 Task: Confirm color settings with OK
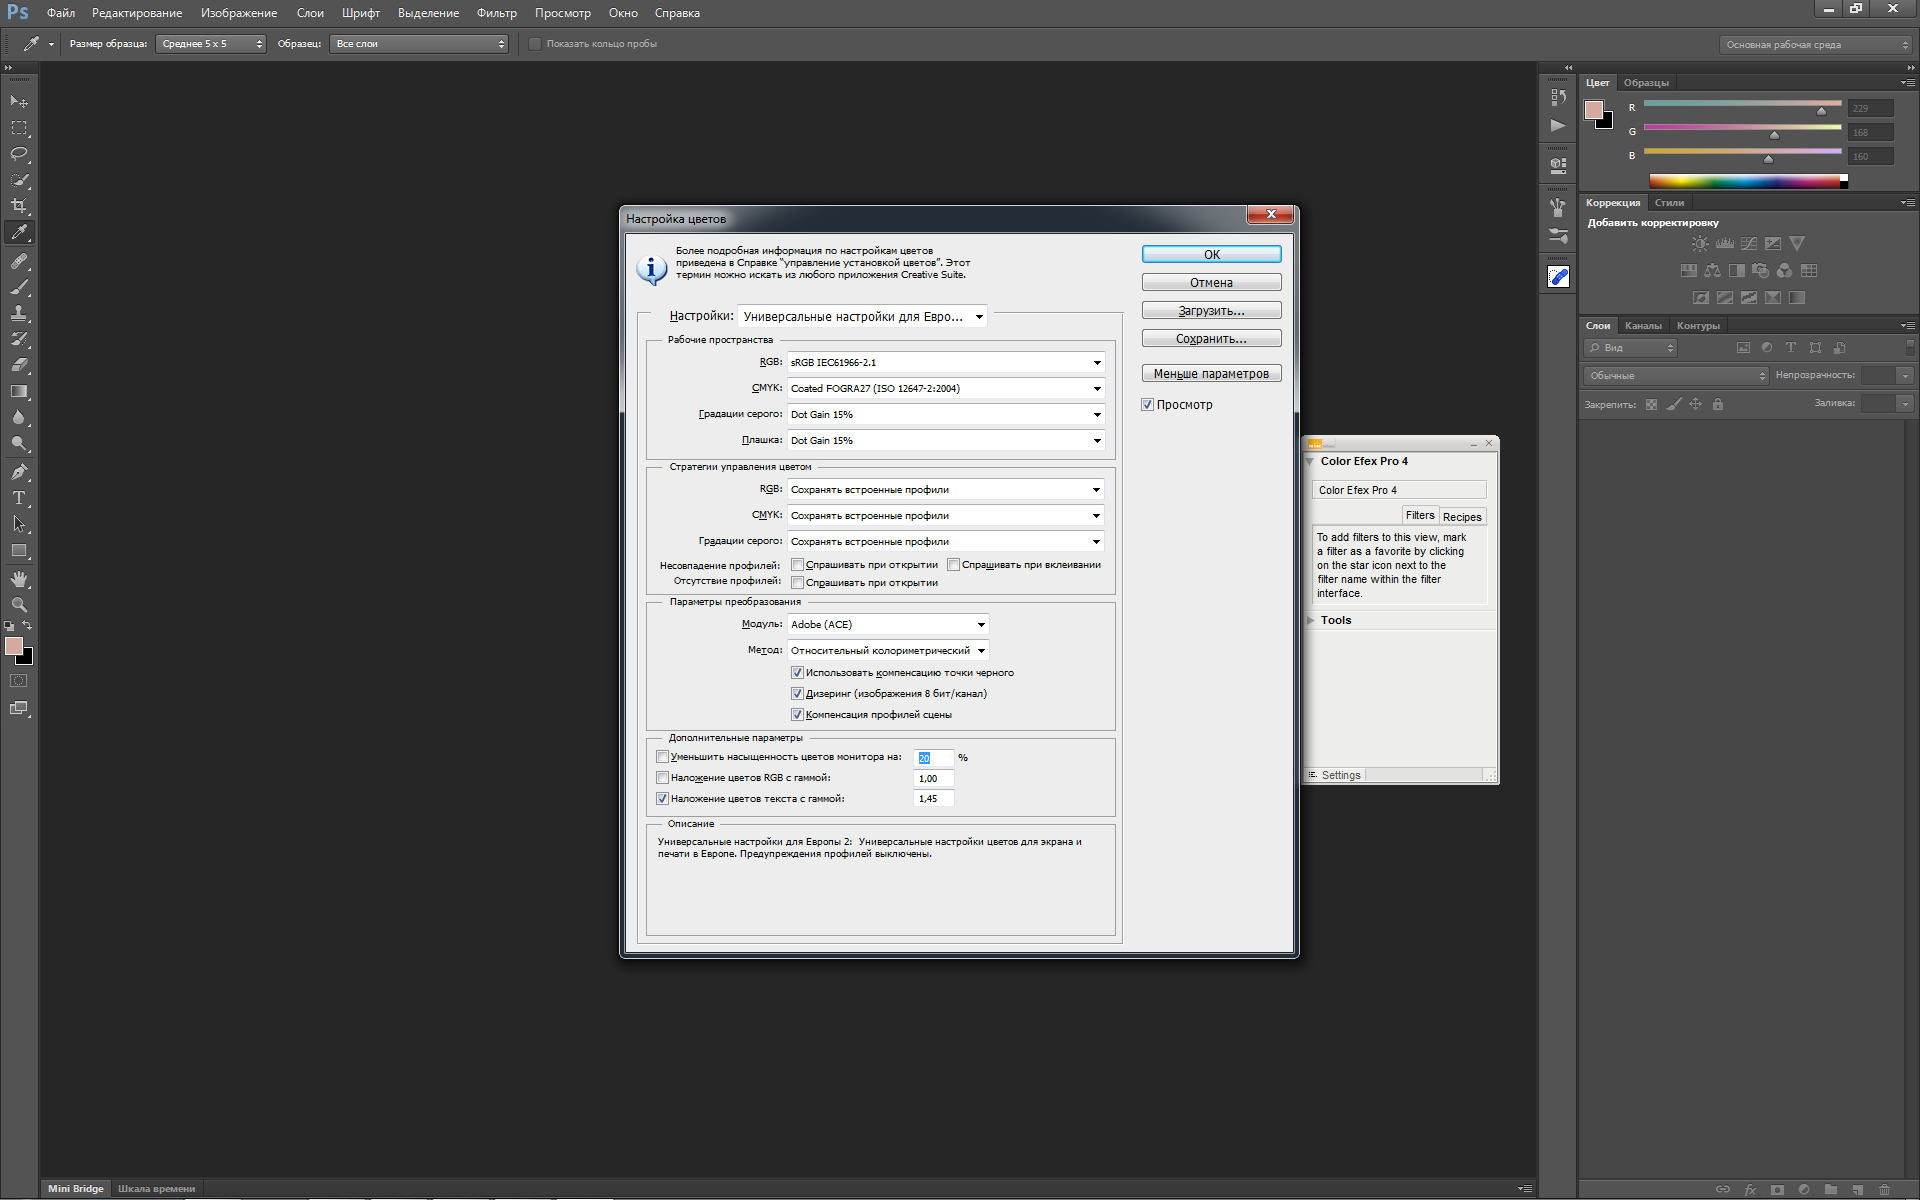click(x=1211, y=255)
